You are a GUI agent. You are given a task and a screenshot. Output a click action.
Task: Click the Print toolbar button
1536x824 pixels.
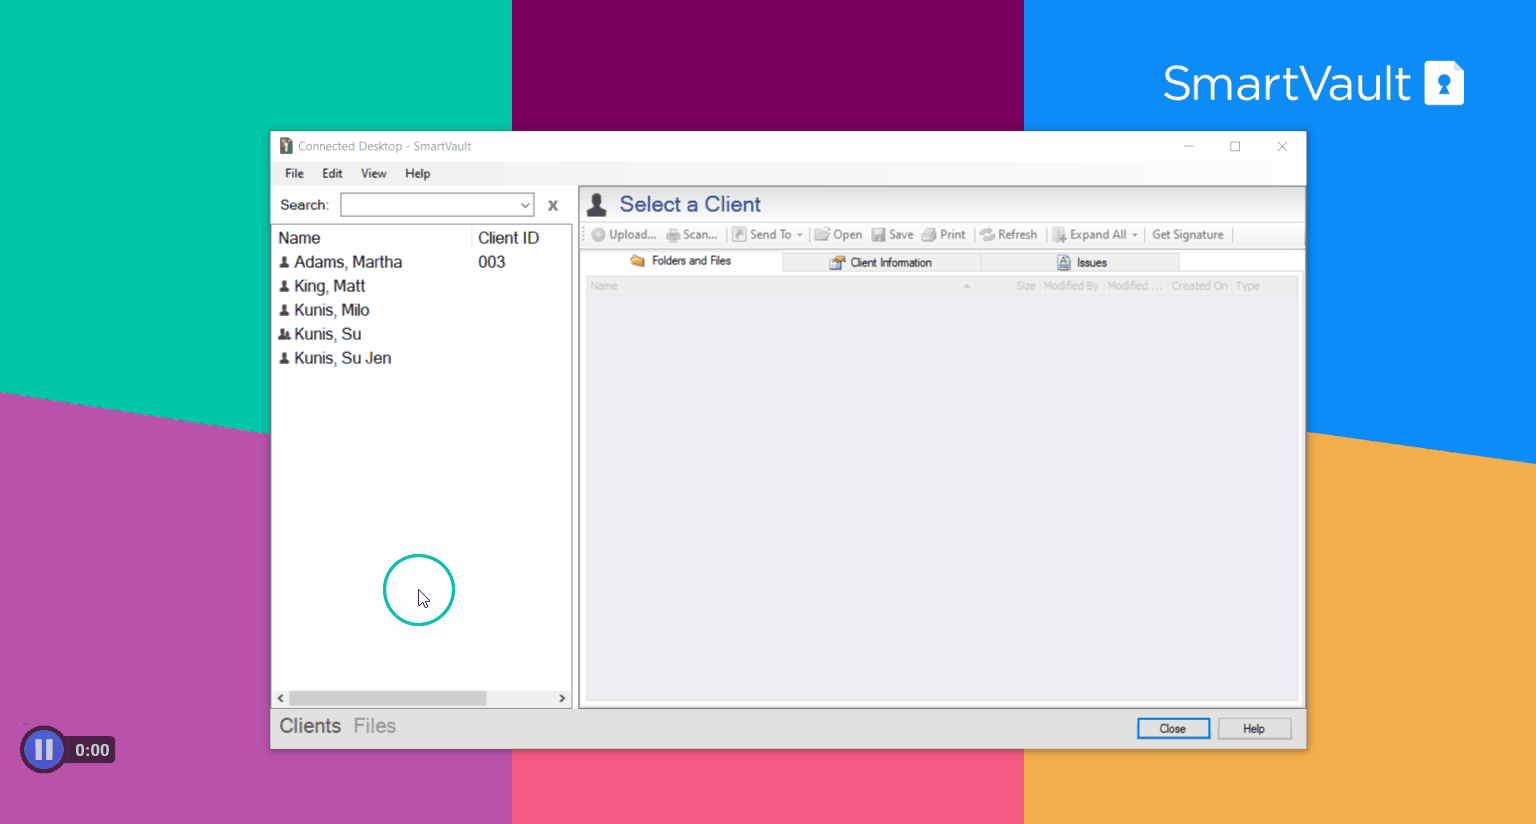coord(943,235)
